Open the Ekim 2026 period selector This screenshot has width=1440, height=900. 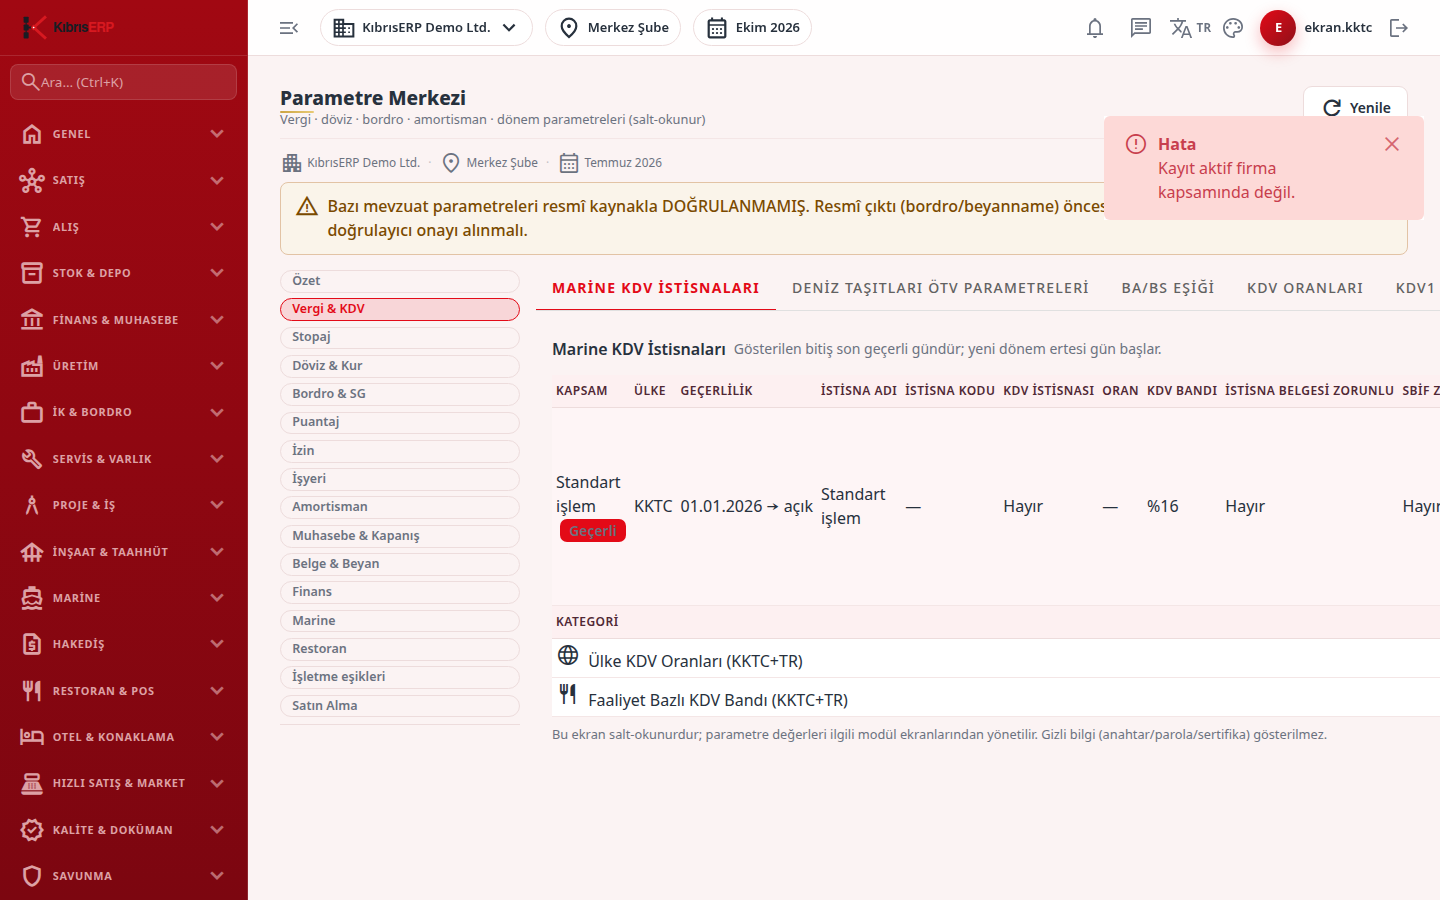point(752,28)
